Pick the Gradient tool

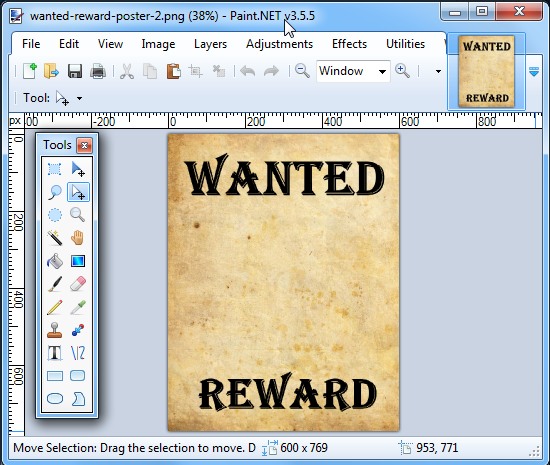(78, 261)
